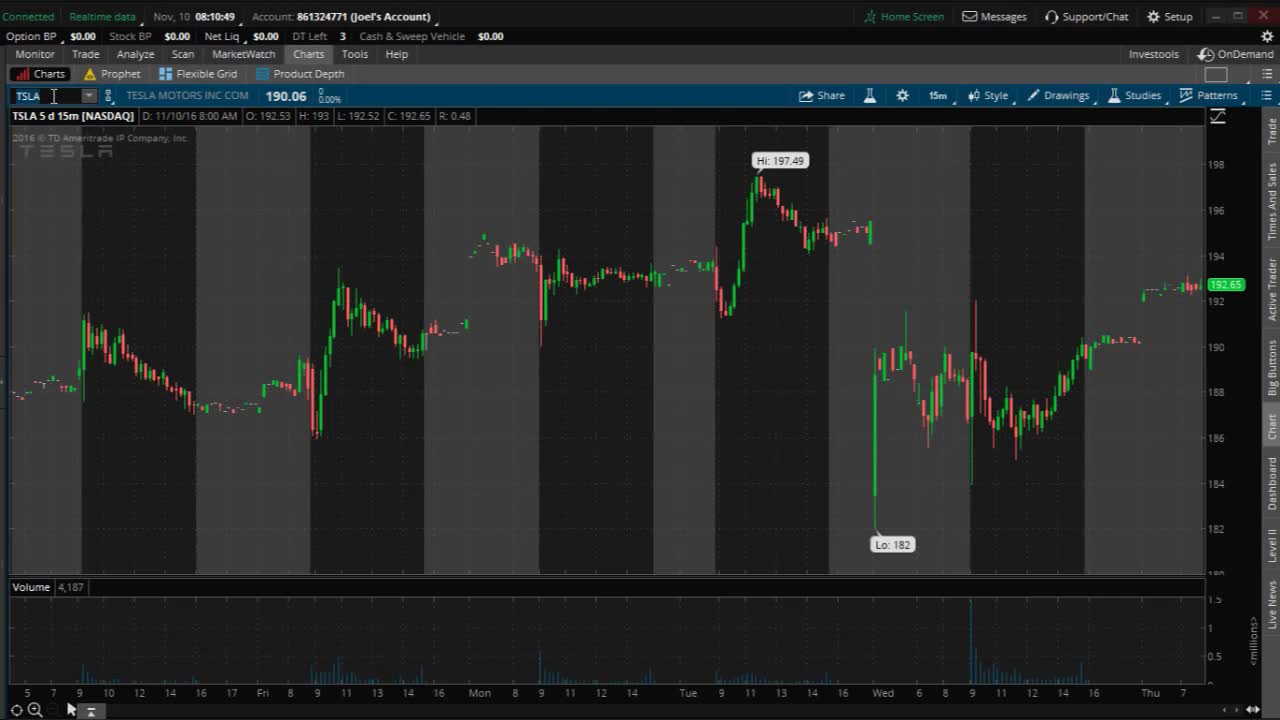
Task: Select the Chart side panel tab
Action: [1272, 427]
